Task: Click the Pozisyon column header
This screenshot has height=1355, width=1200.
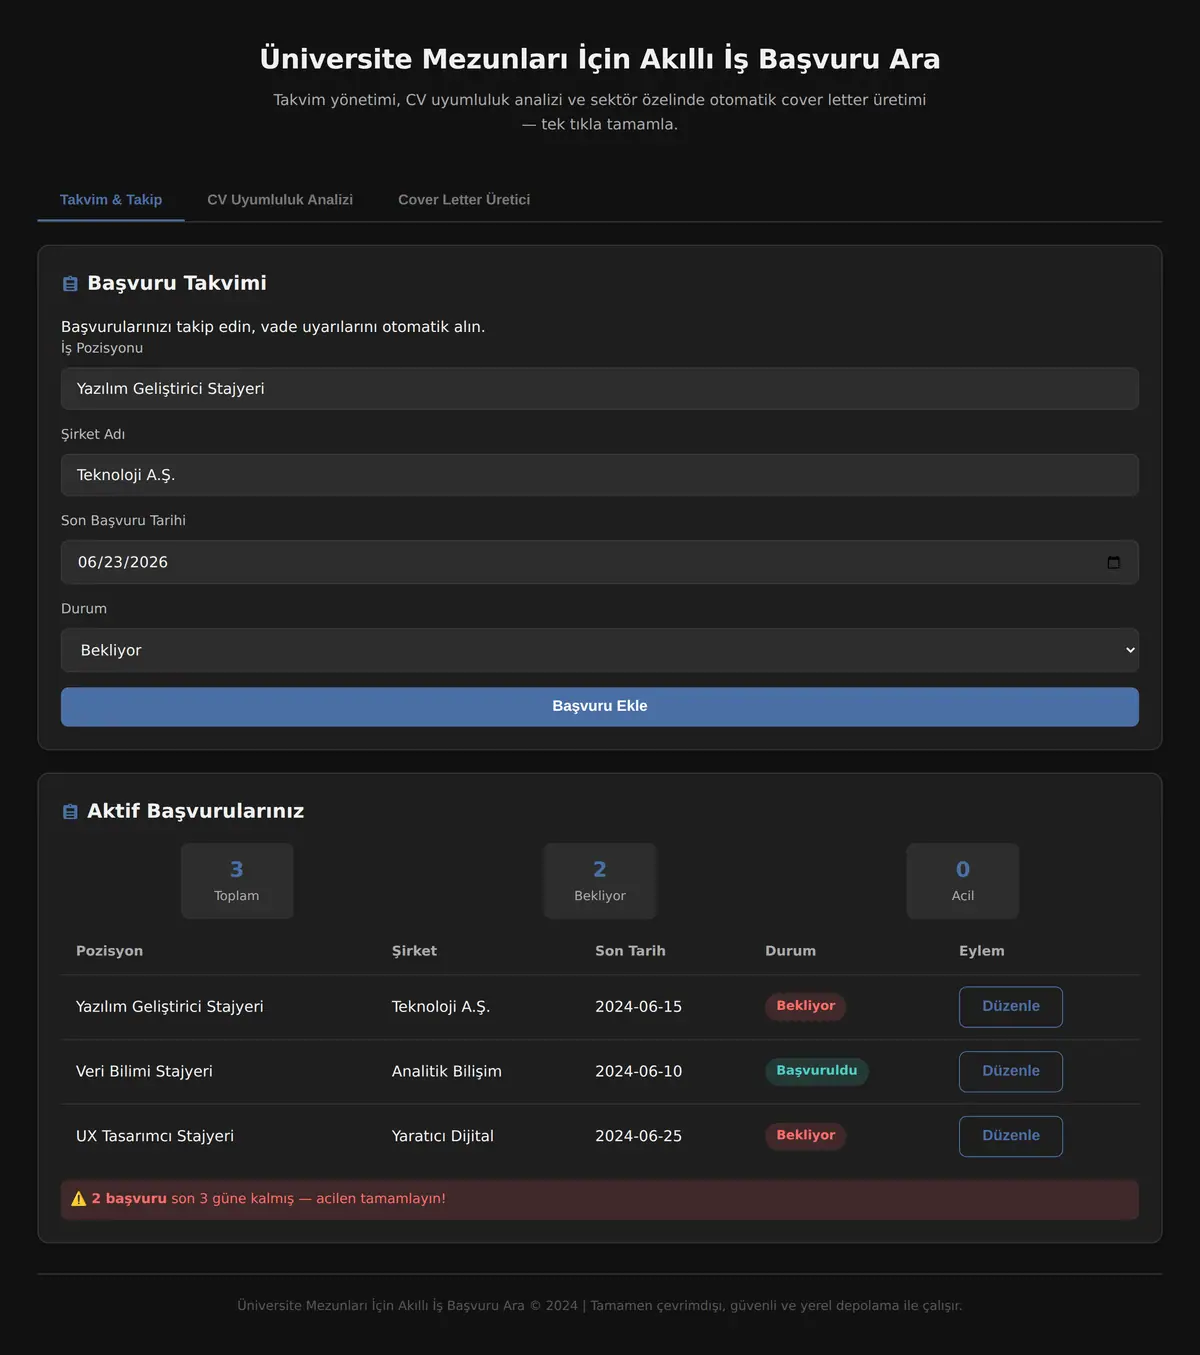Action: (110, 951)
